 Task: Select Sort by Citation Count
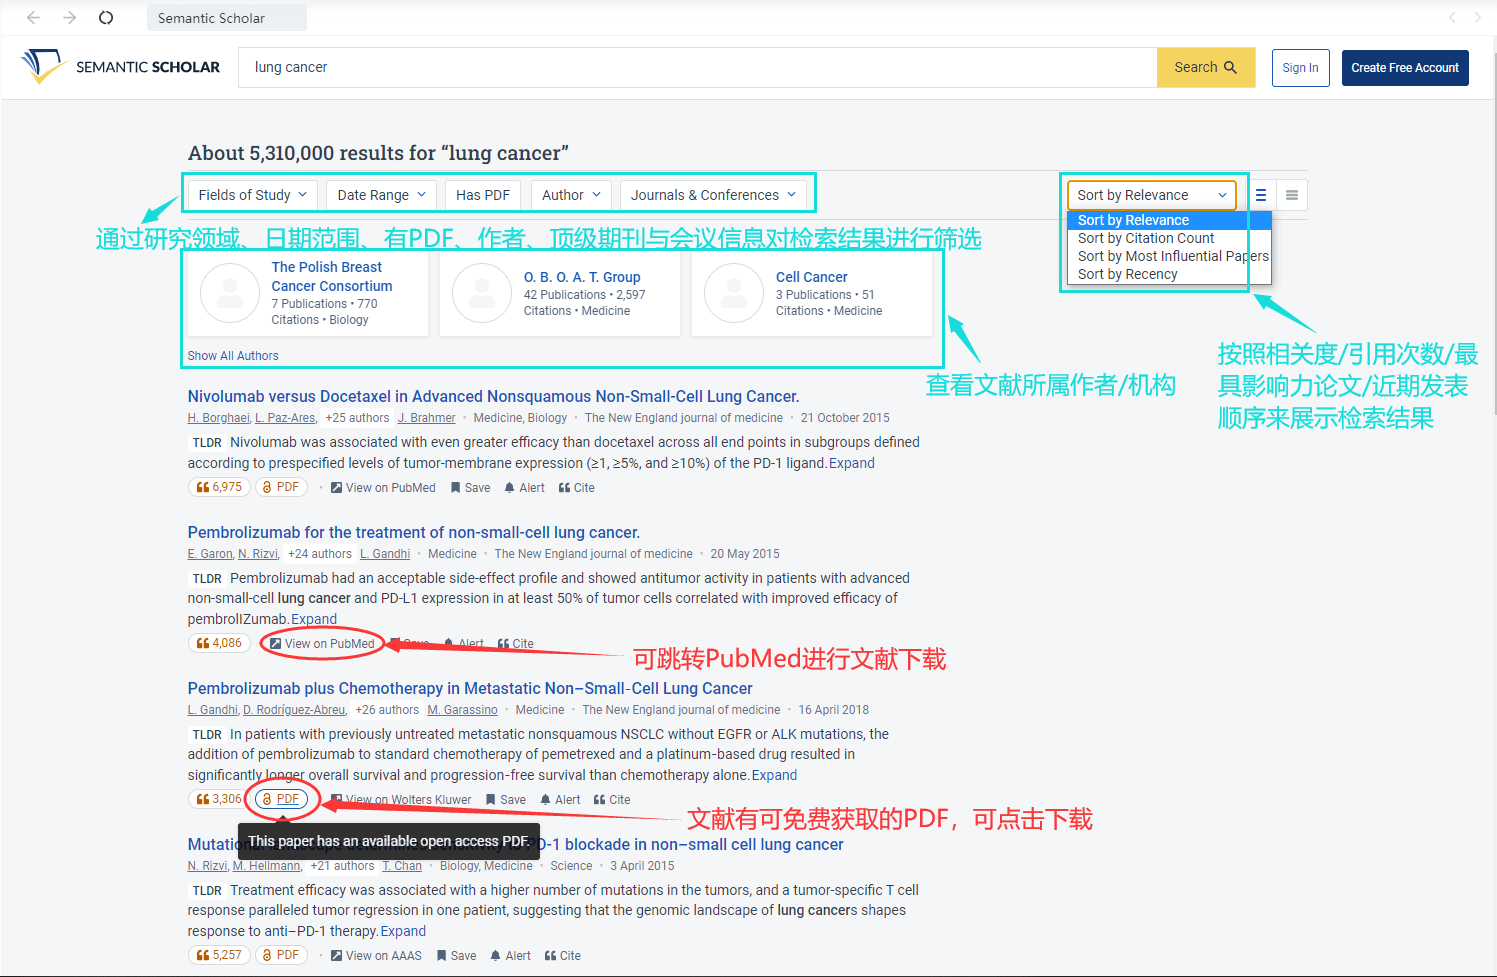1146,238
